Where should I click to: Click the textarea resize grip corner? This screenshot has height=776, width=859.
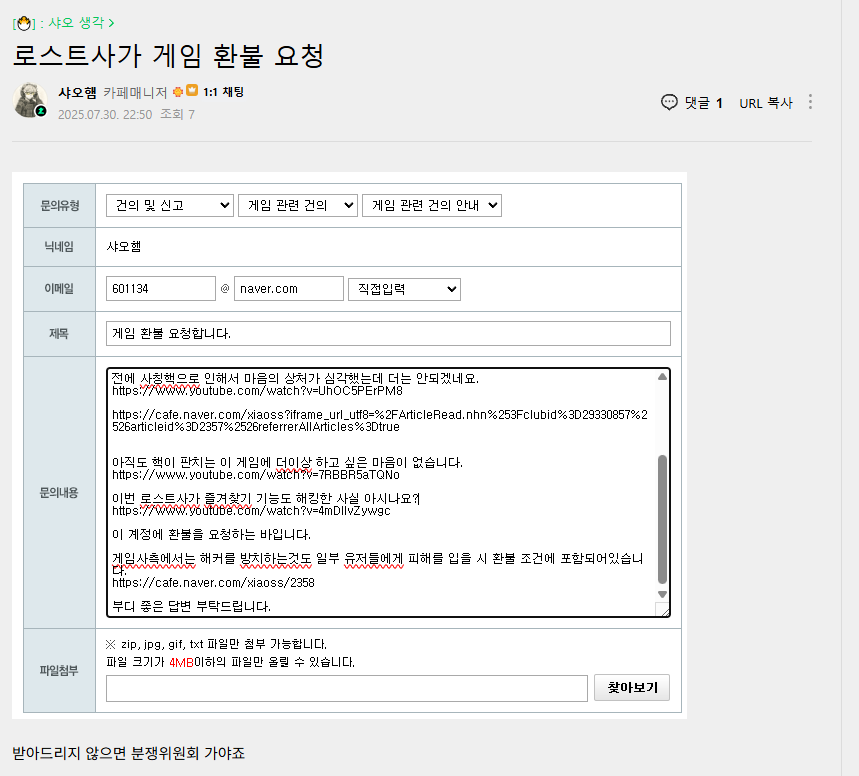662,609
